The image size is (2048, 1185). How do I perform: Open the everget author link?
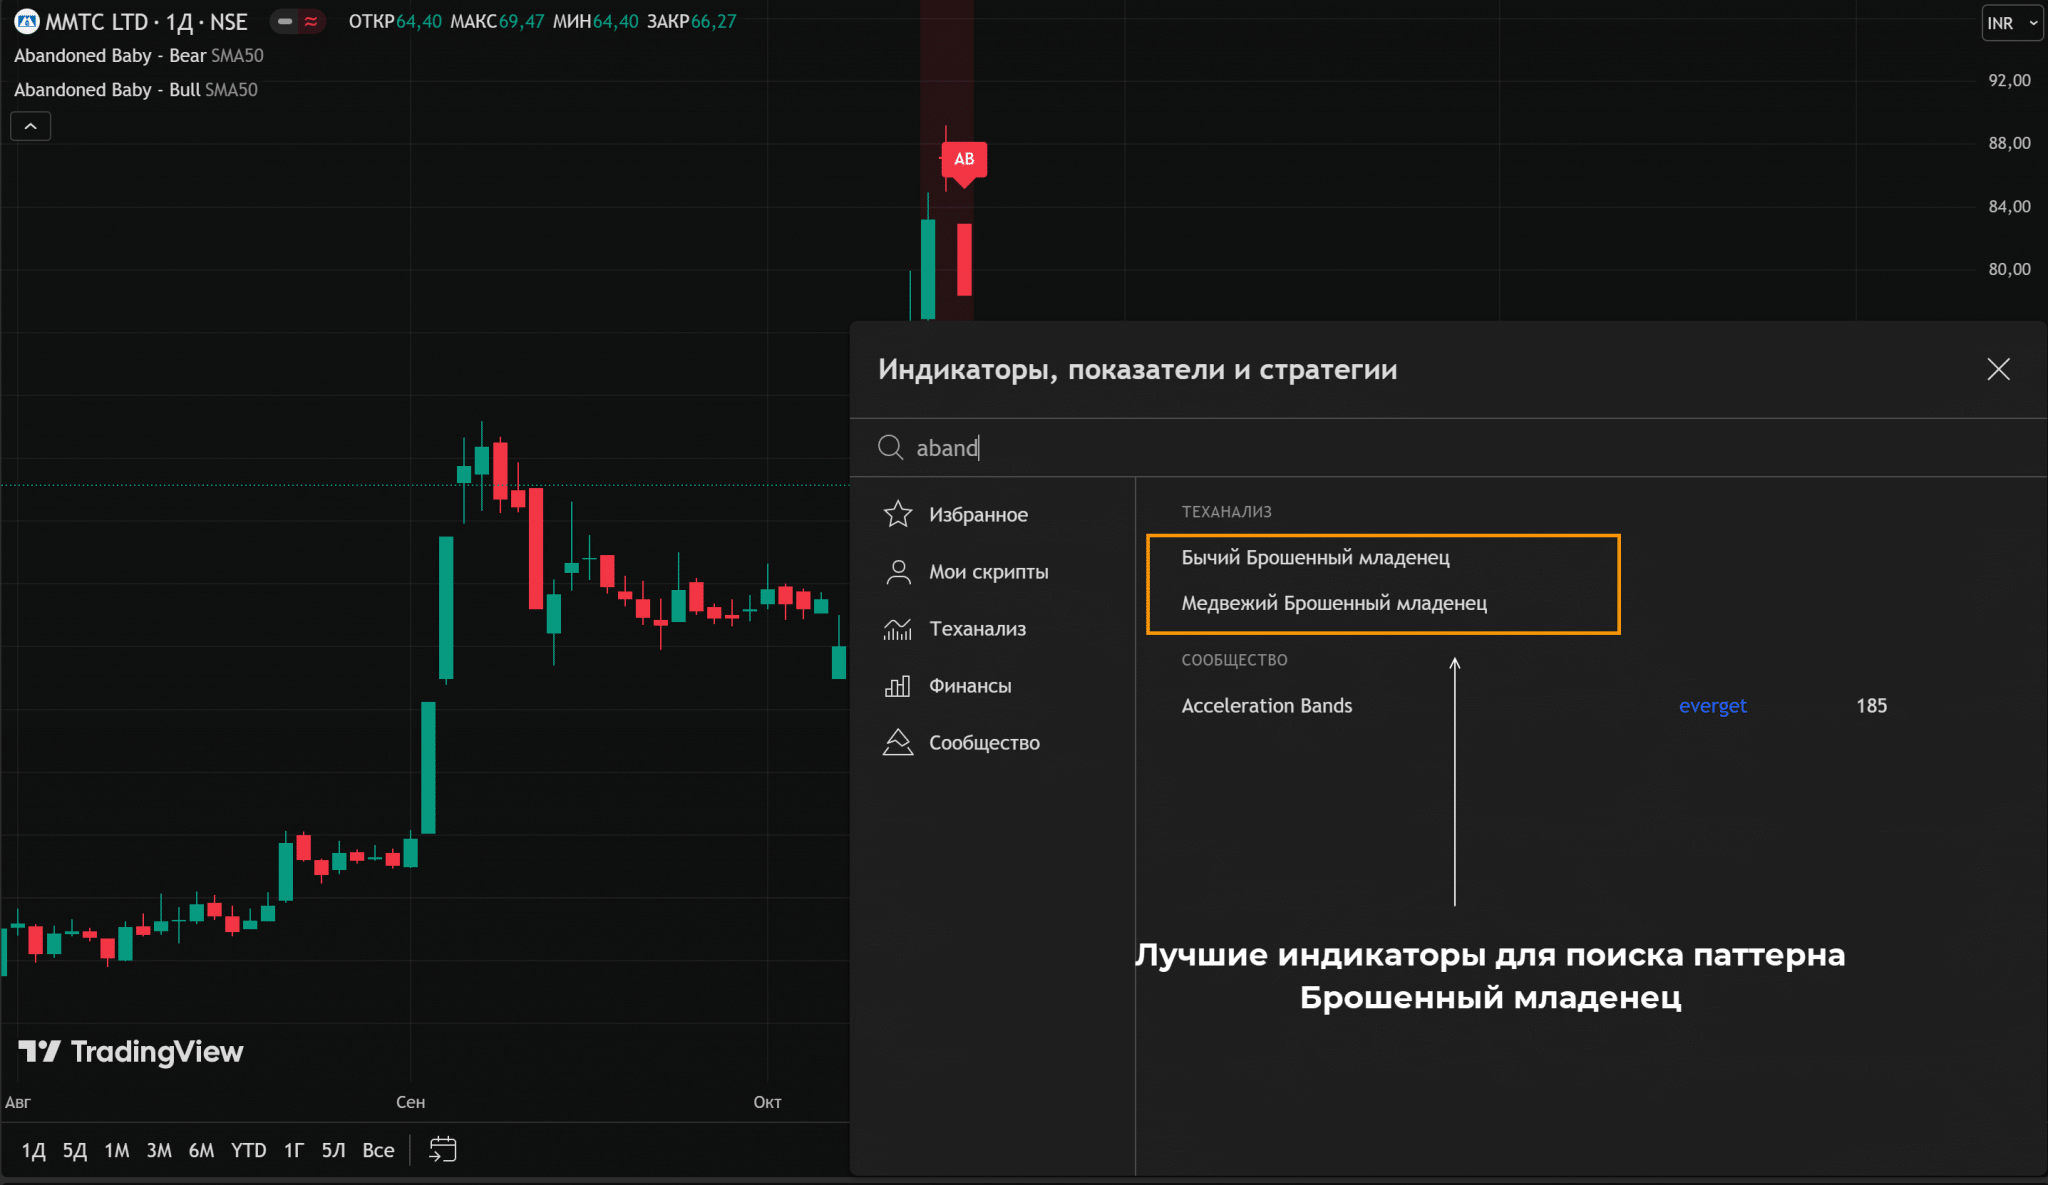click(1712, 706)
